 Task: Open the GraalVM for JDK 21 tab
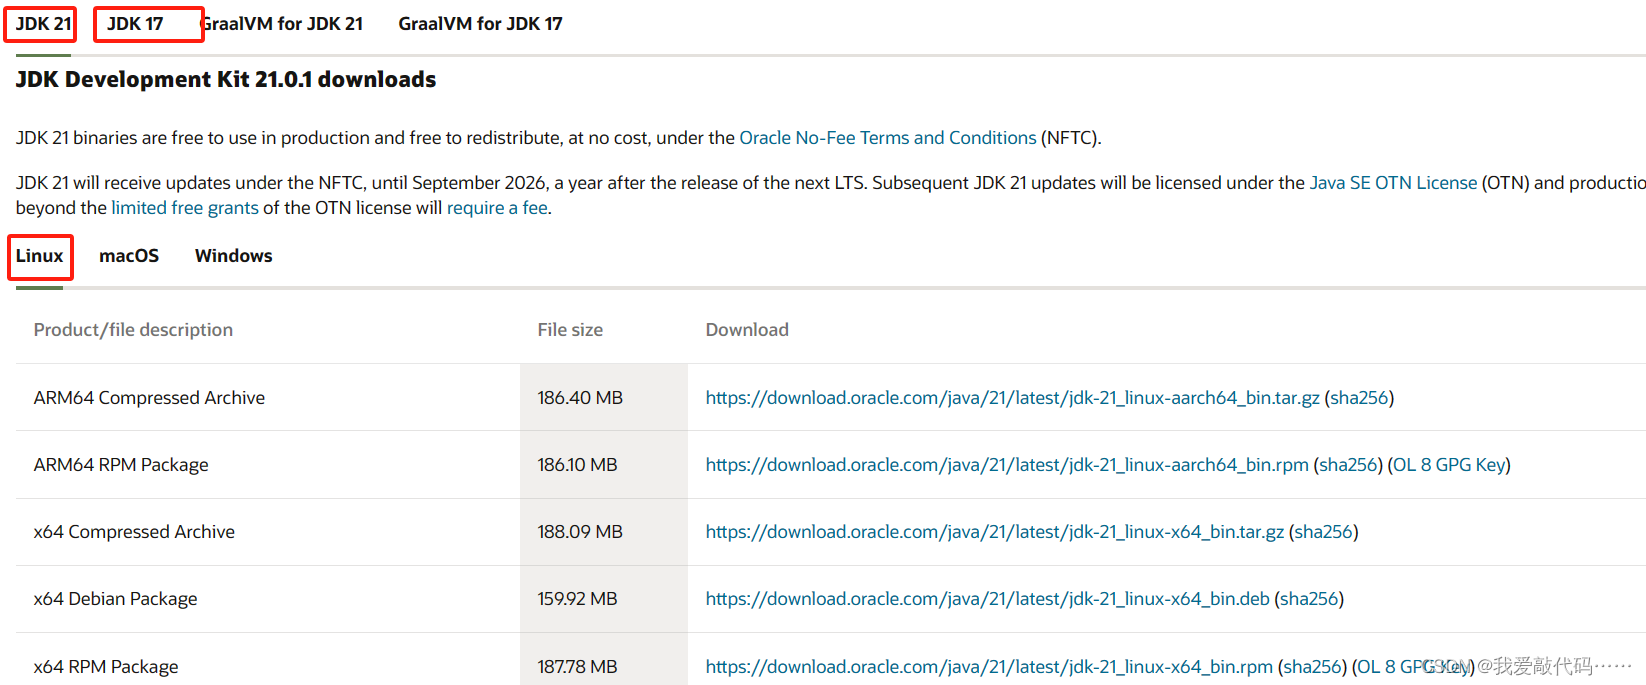(x=282, y=24)
